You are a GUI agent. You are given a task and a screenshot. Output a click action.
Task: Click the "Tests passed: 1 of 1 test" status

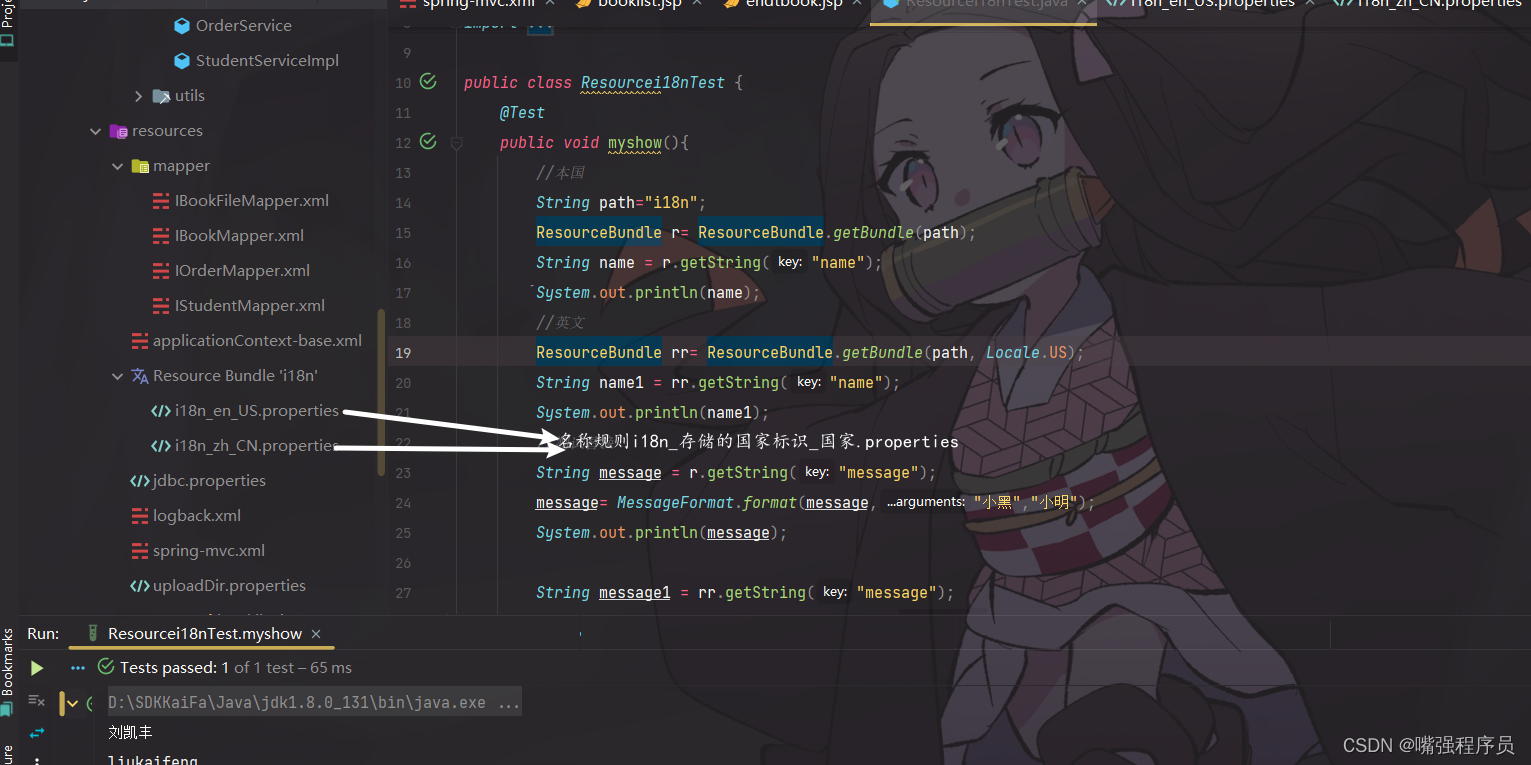click(x=207, y=668)
